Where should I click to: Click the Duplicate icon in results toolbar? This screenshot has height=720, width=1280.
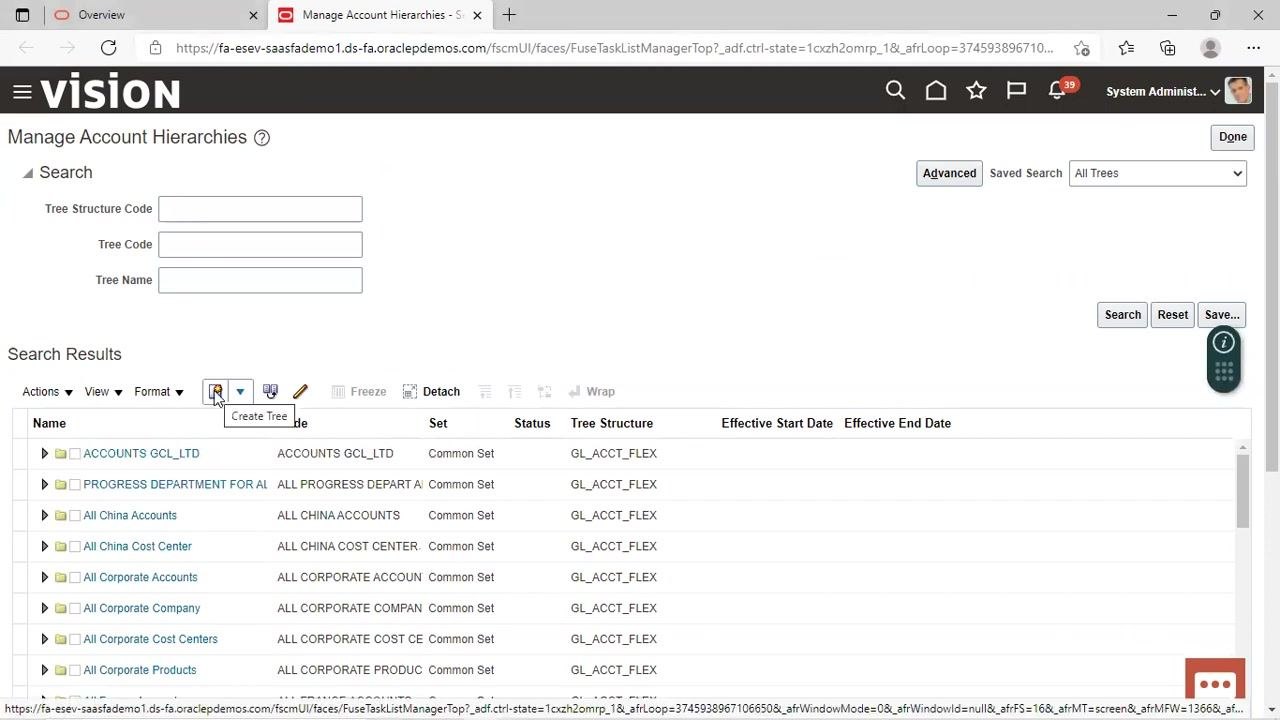pyautogui.click(x=270, y=392)
